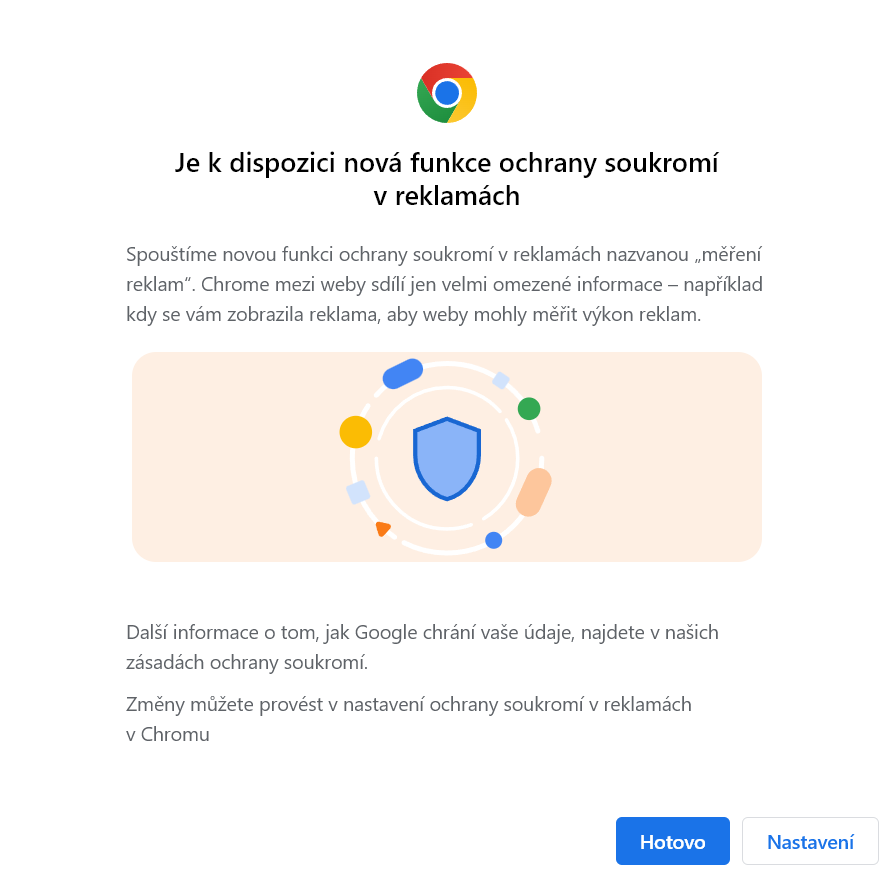
Task: Click the "Další informace o tom" paragraph
Action: 422,632
